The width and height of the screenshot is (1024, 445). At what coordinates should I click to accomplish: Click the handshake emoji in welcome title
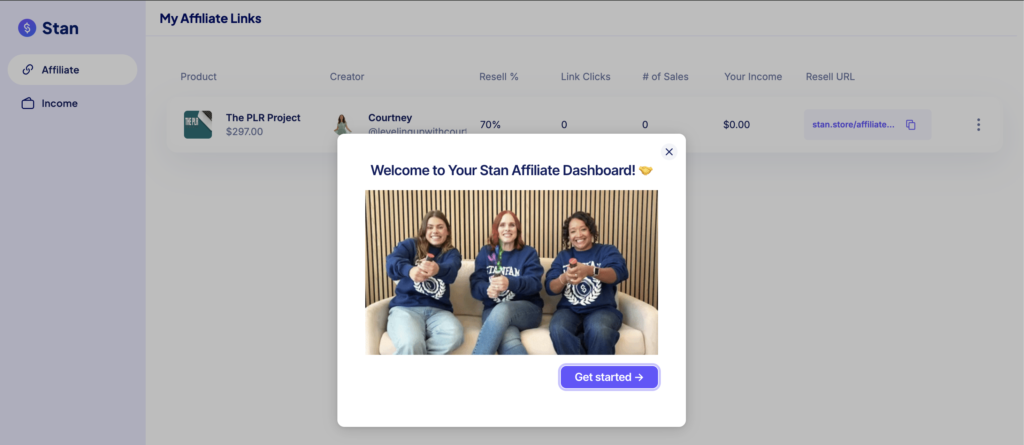(645, 171)
